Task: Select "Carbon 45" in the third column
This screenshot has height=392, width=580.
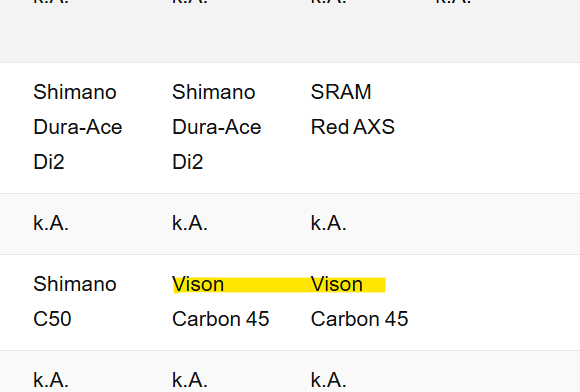Action: [359, 319]
